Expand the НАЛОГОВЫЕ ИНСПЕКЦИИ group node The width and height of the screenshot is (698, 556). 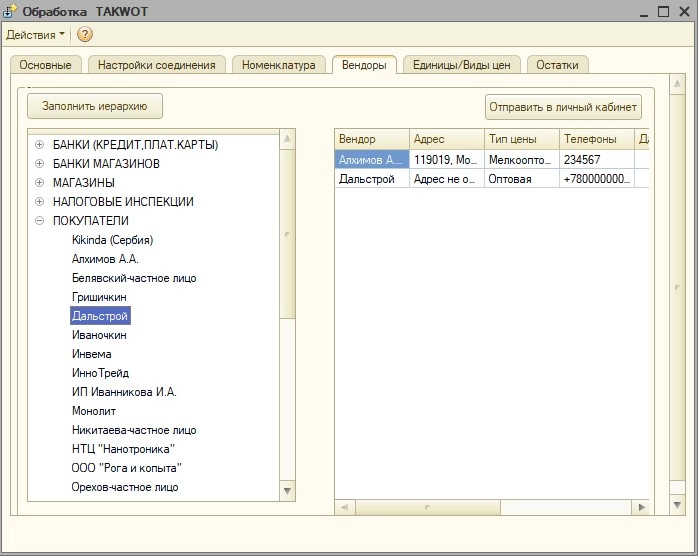[x=40, y=202]
